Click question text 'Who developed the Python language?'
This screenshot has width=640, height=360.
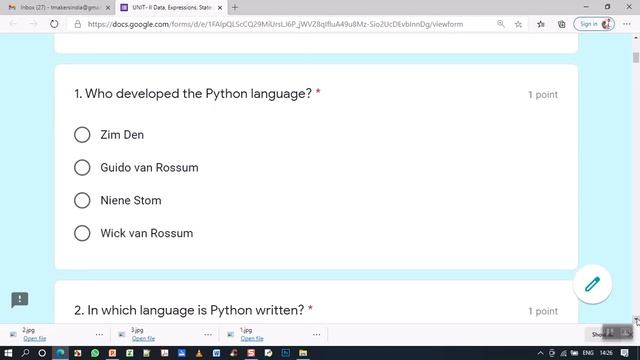click(198, 93)
